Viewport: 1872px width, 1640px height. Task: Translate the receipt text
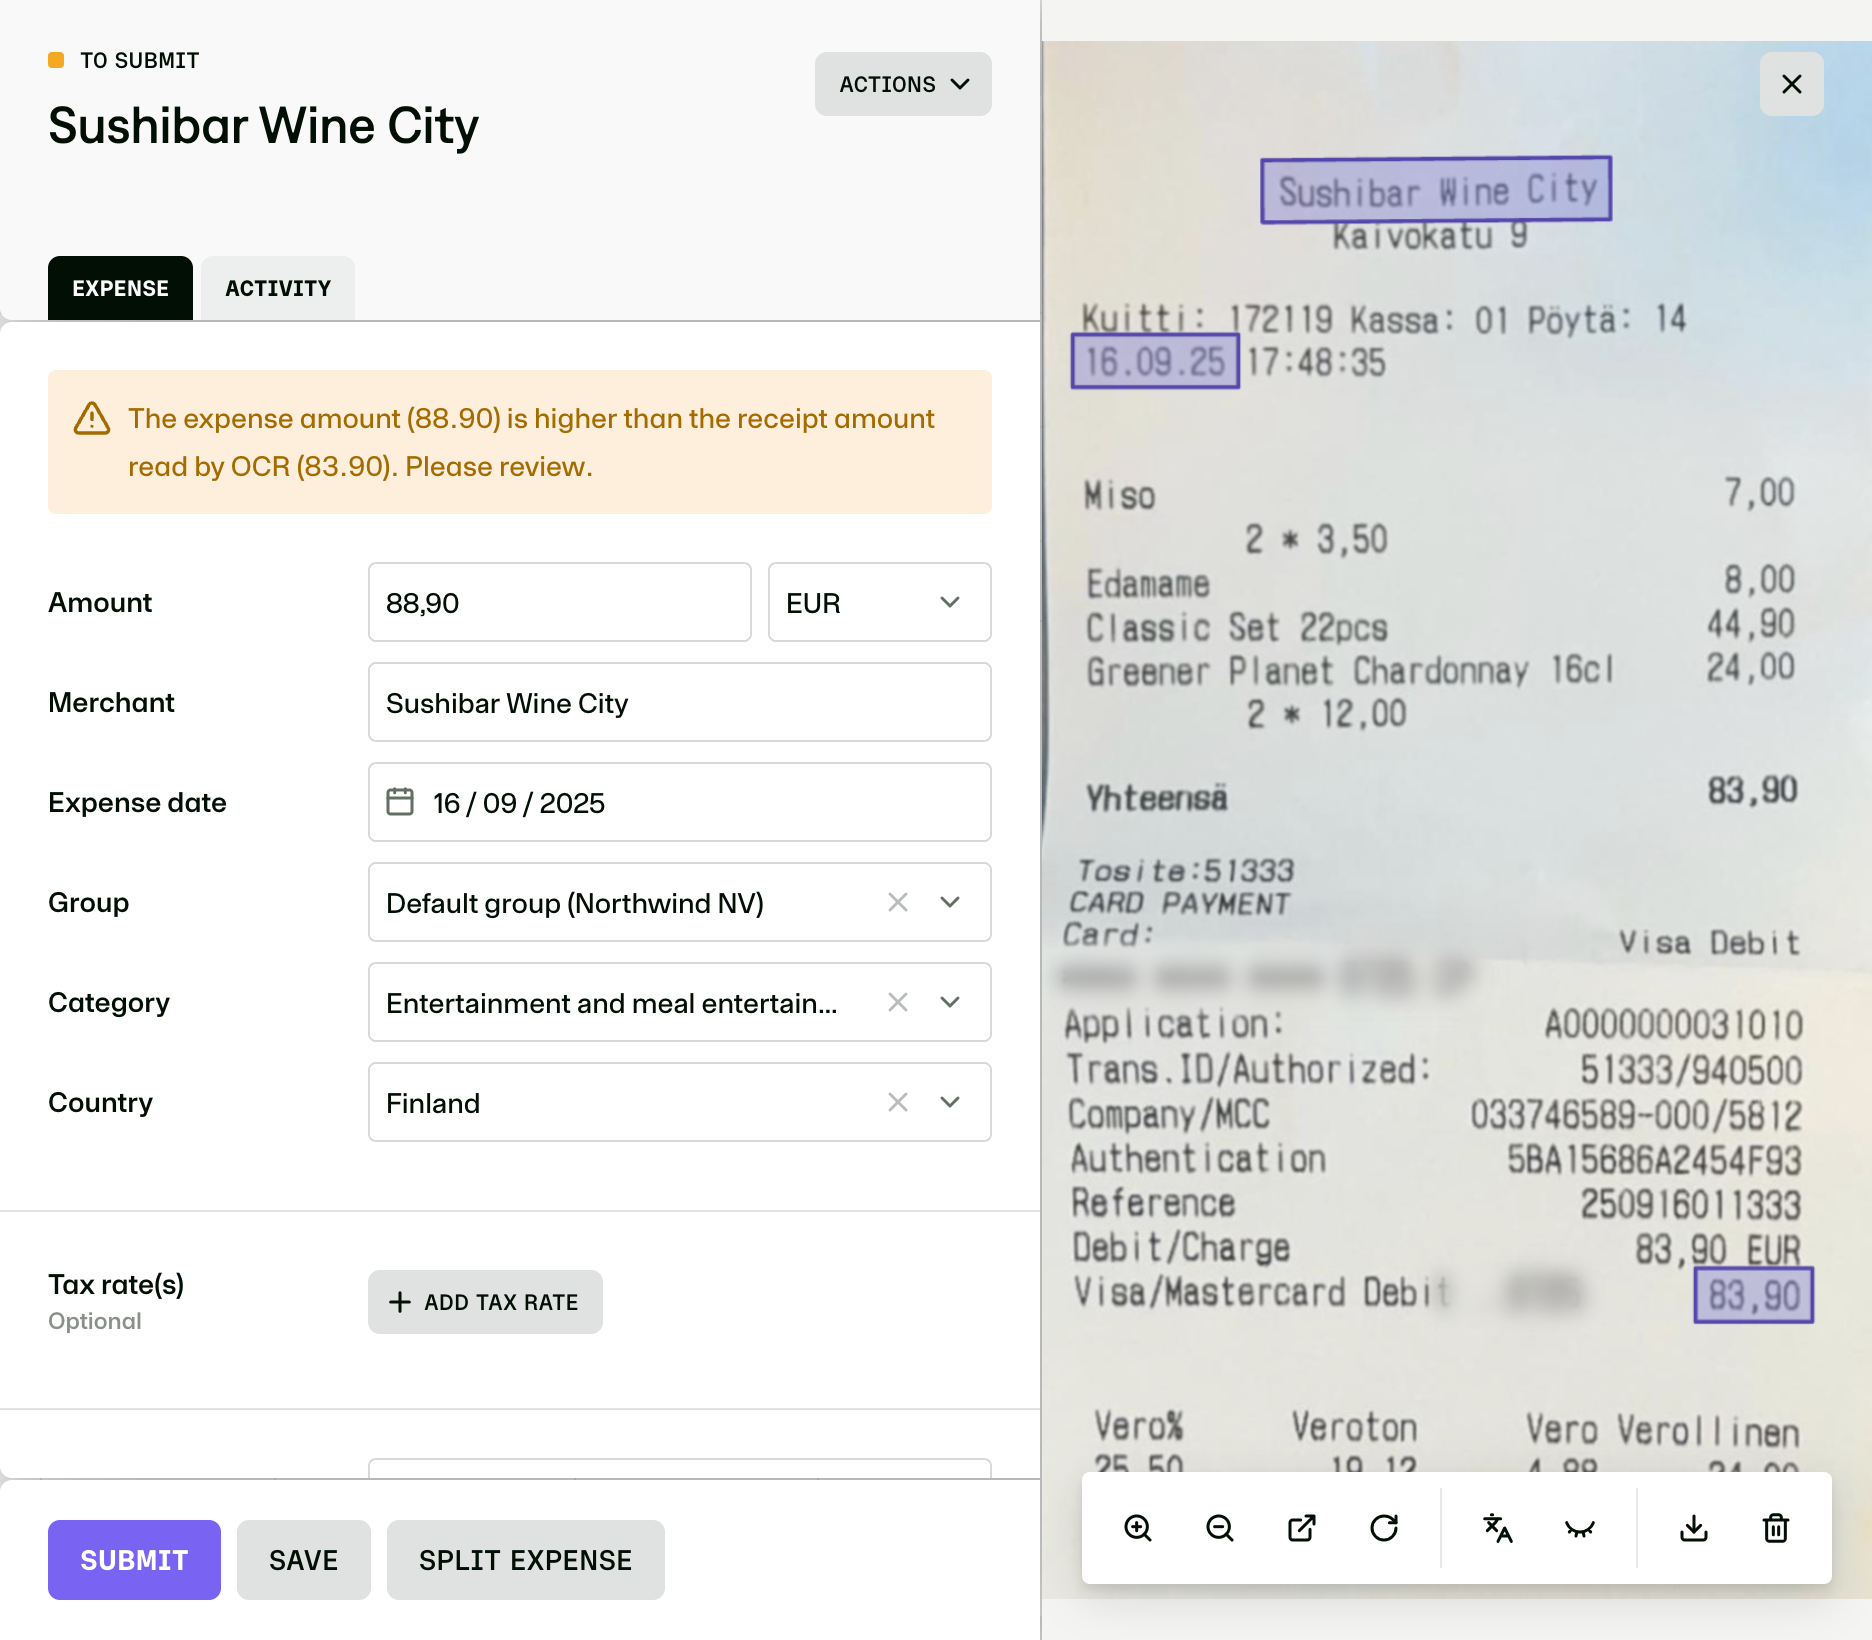point(1497,1528)
